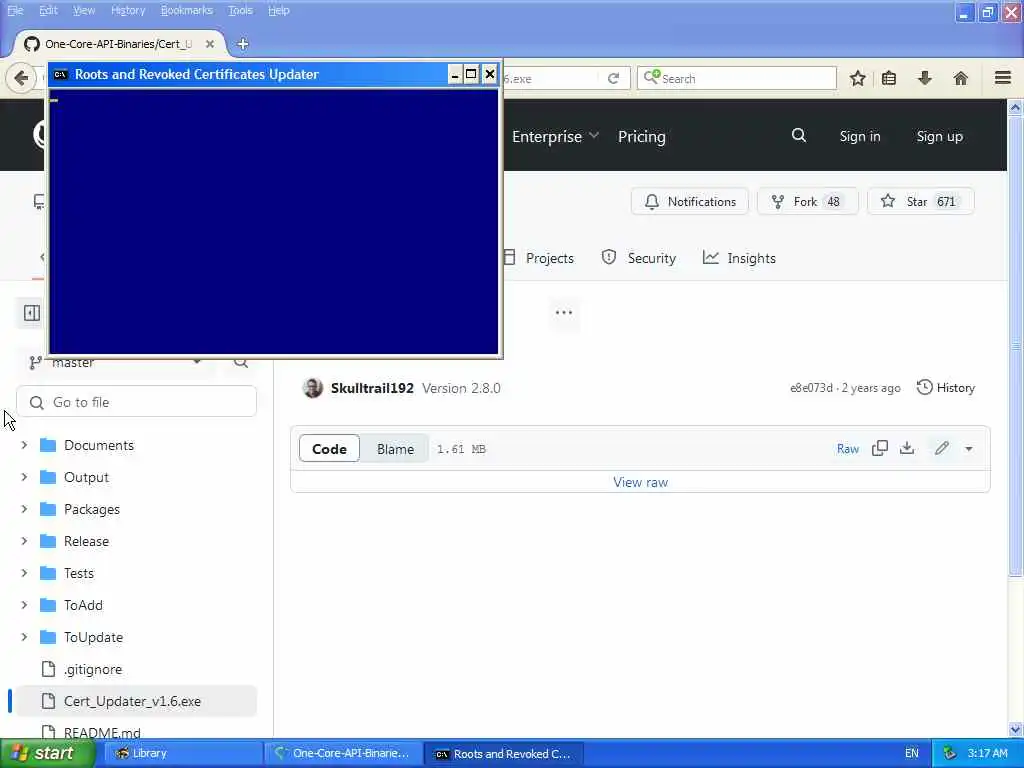Screen dimensions: 1024x768
Task: Fork the repository button
Action: 807,202
